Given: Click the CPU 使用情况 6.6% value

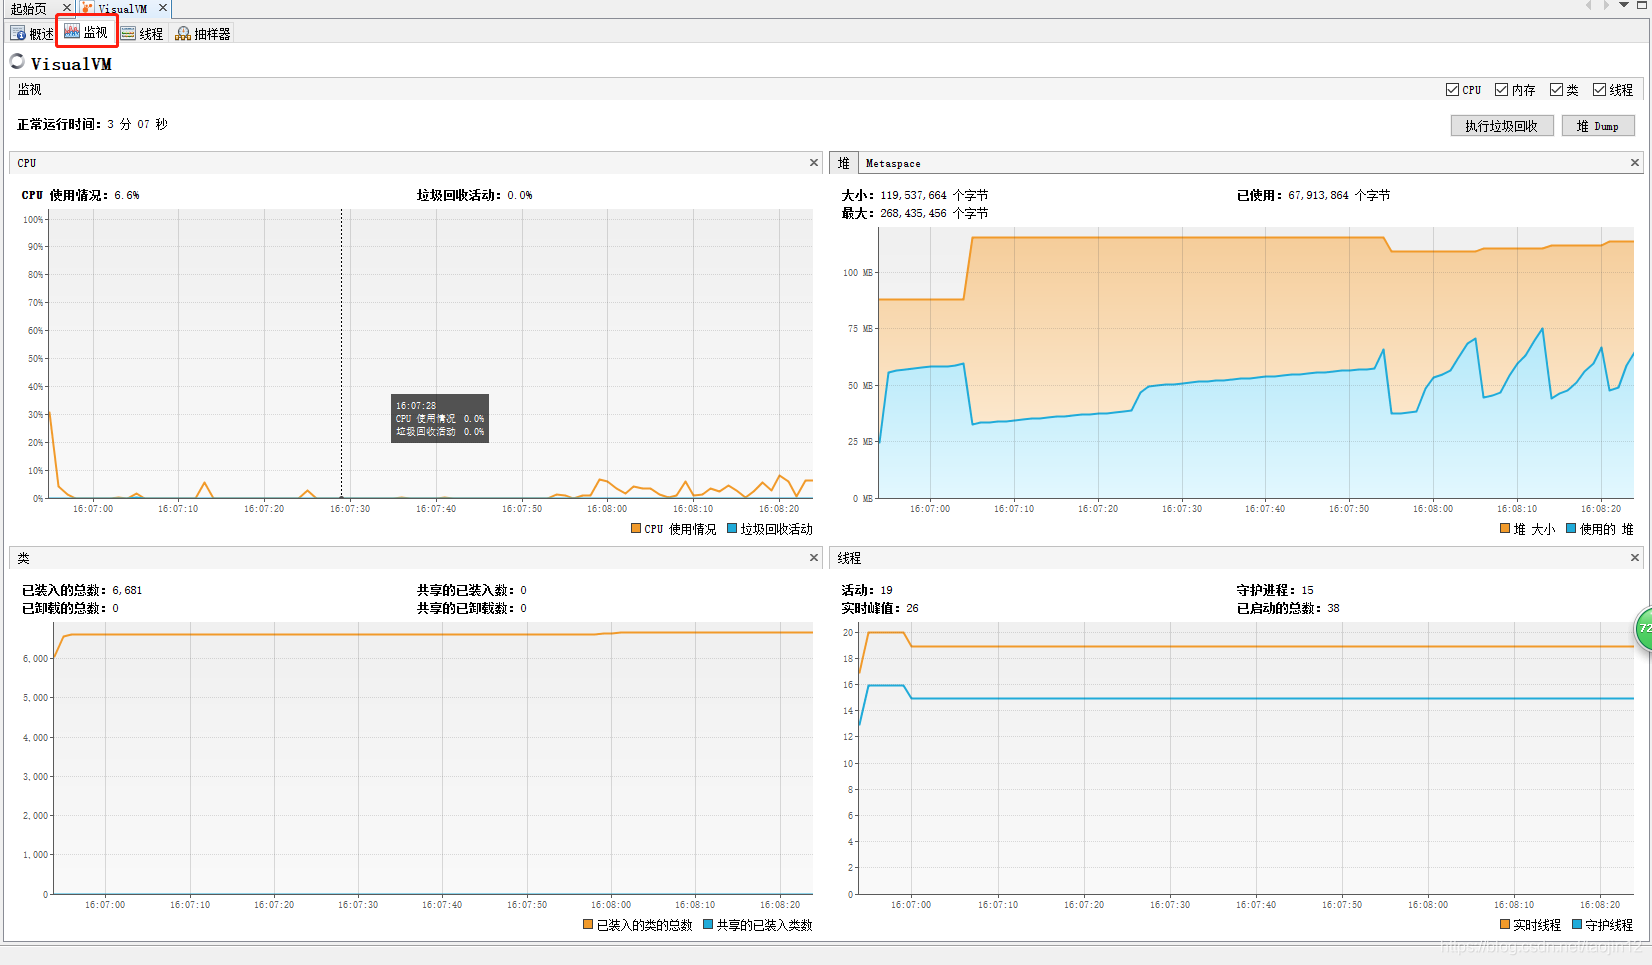Looking at the screenshot, I should click(127, 195).
